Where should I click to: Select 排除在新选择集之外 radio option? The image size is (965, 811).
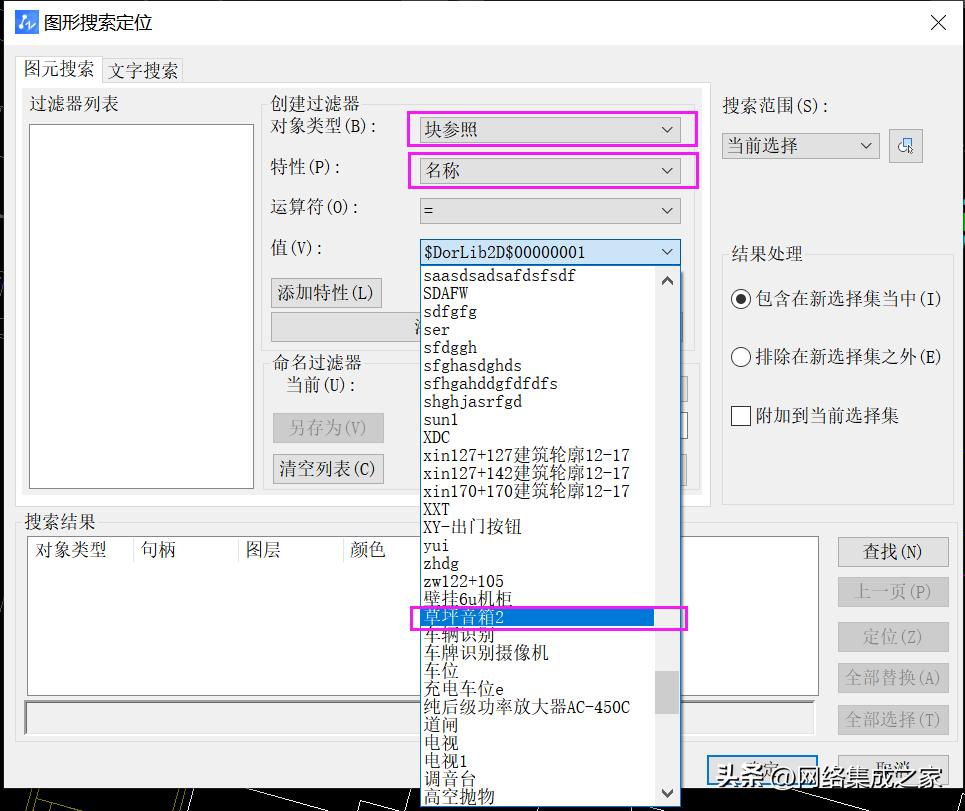pos(836,357)
